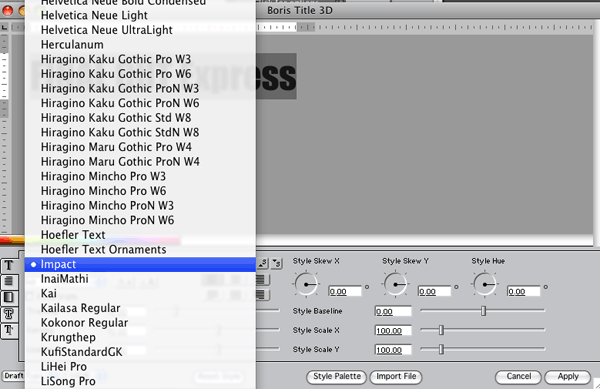
Task: Click the subscript button
Action: [277, 263]
